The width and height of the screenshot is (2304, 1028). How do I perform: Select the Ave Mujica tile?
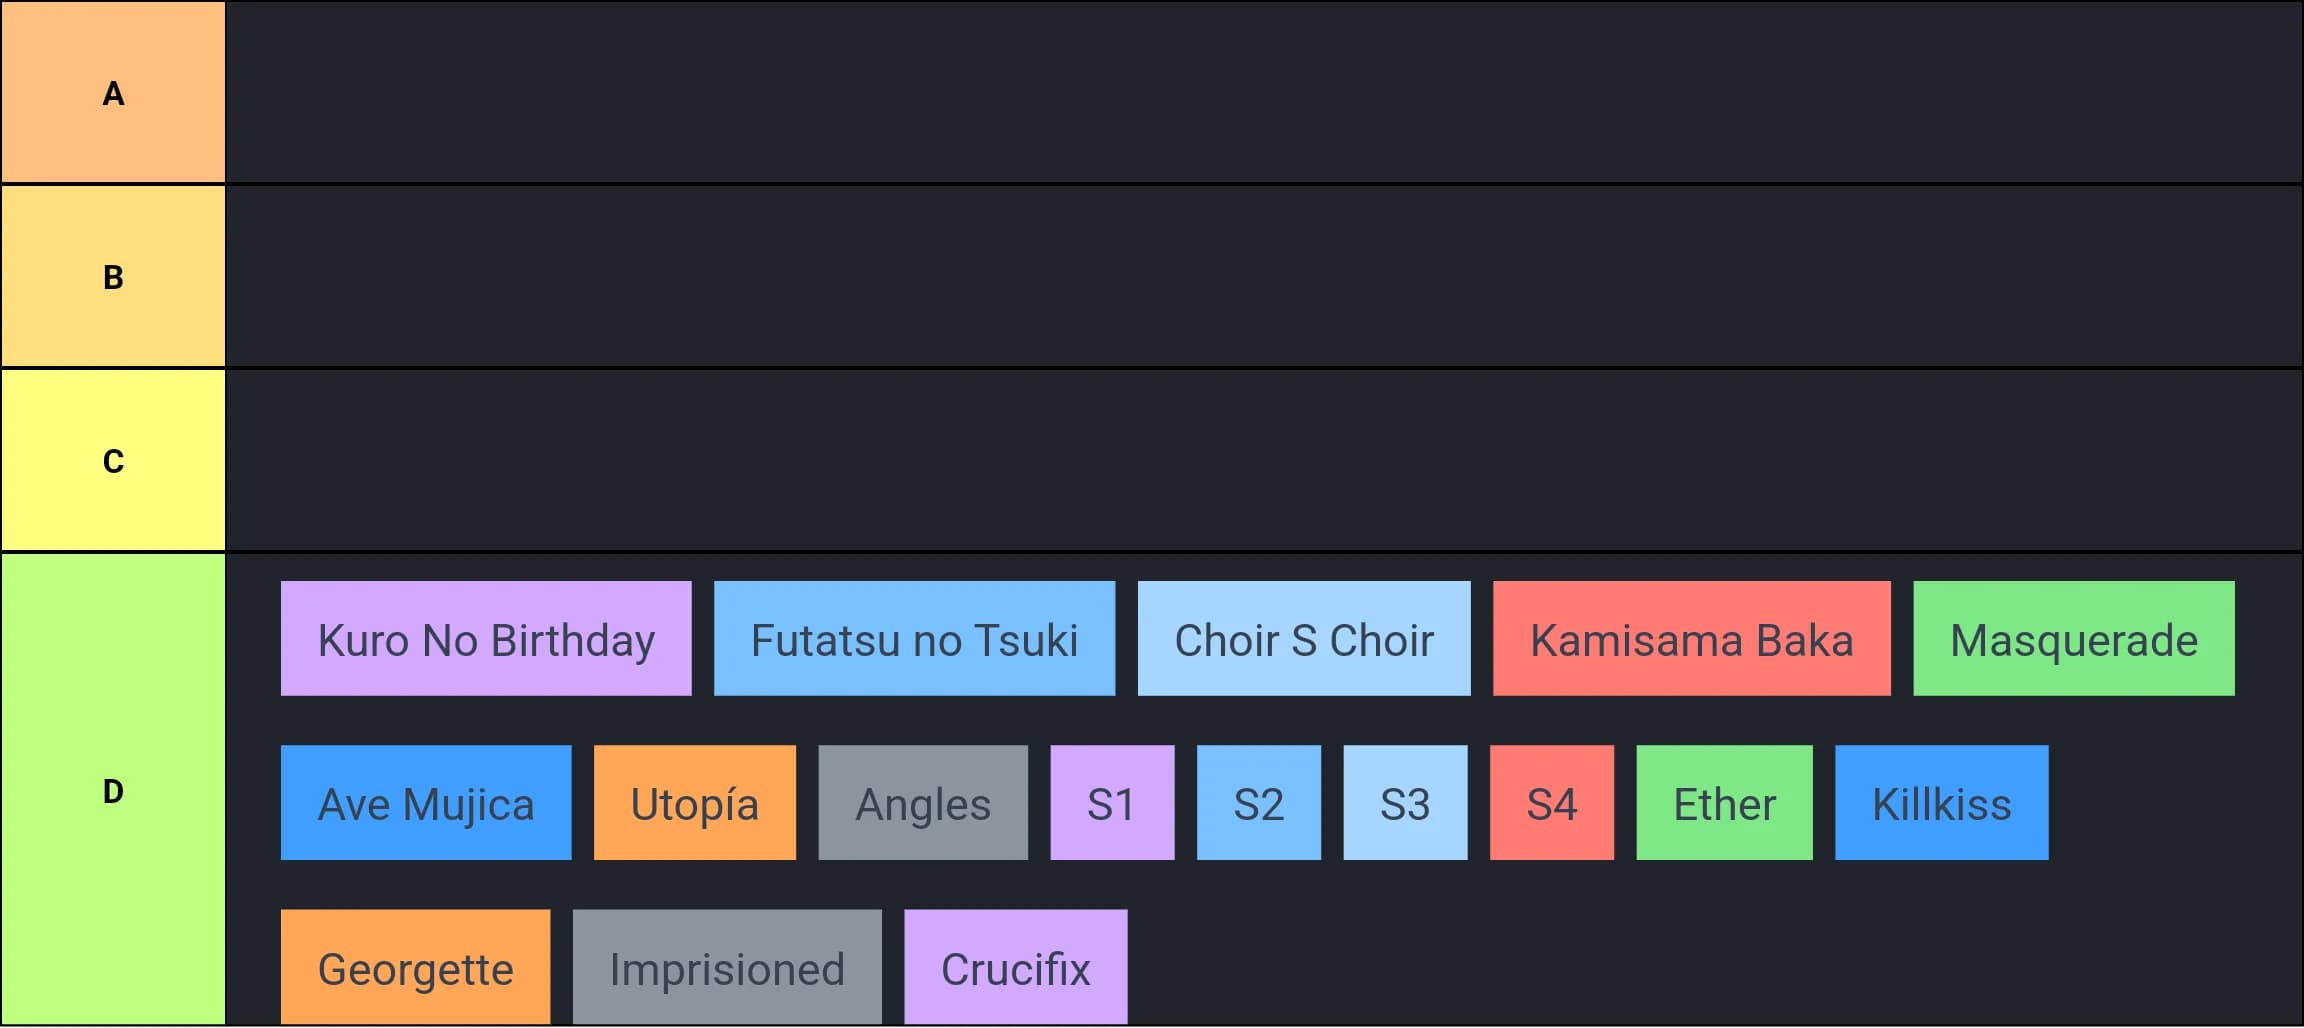coord(426,802)
